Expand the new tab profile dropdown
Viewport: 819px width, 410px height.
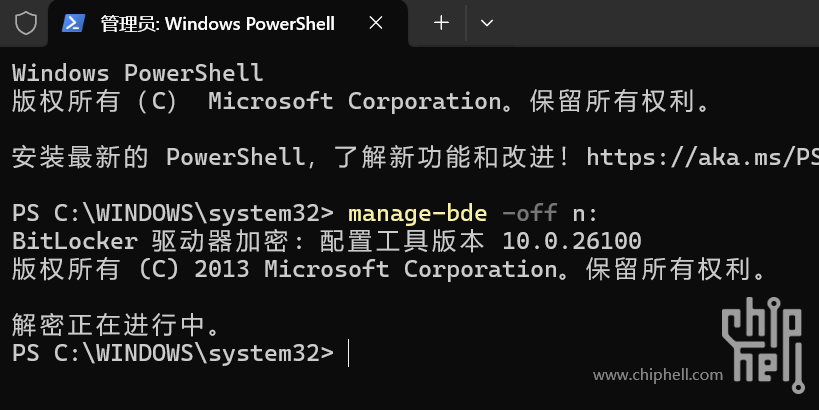(487, 23)
